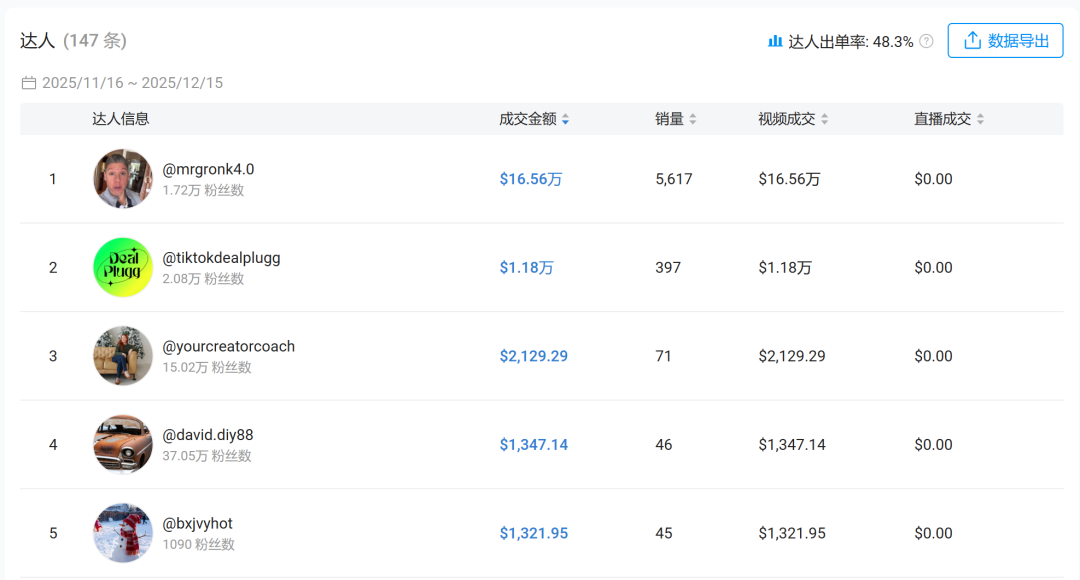Click the $2,129.29 amount for yourcreatorcoach

[x=534, y=356]
